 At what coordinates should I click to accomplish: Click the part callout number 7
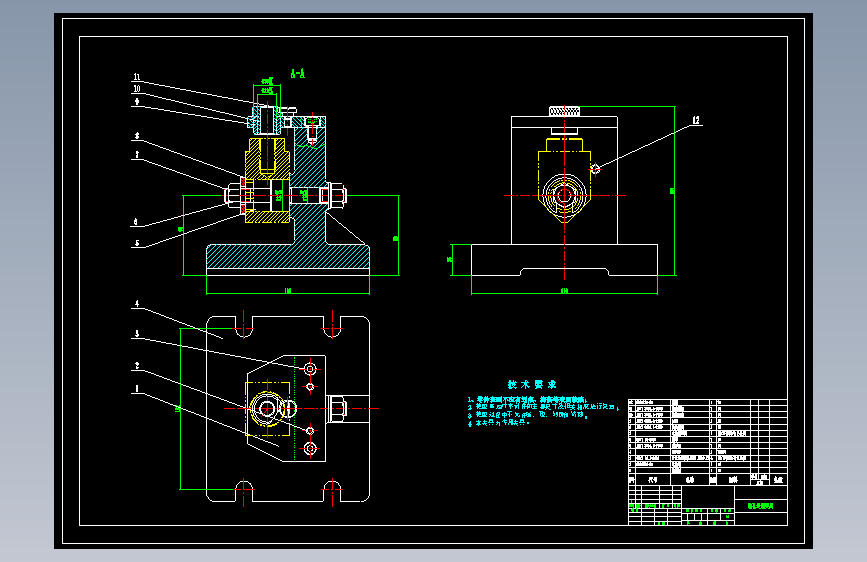click(x=137, y=155)
